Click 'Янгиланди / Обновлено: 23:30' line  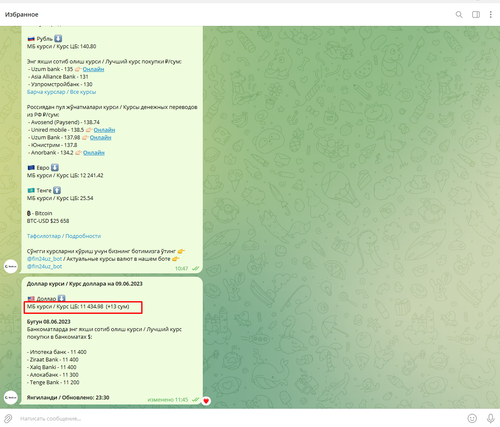[x=68, y=398]
